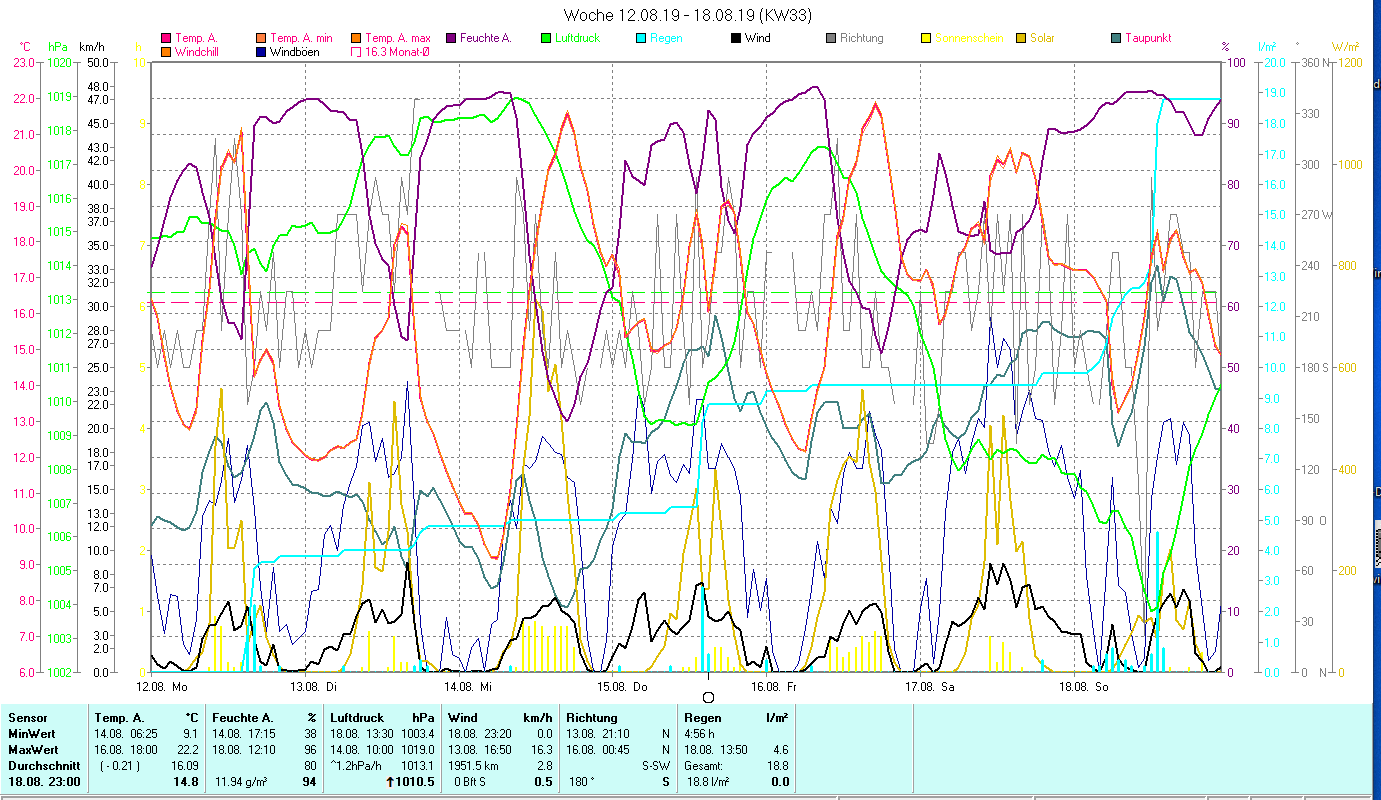Select the yellow Sonnenschein legend swatch
Screen dimensions: 1381x800
tap(925, 39)
